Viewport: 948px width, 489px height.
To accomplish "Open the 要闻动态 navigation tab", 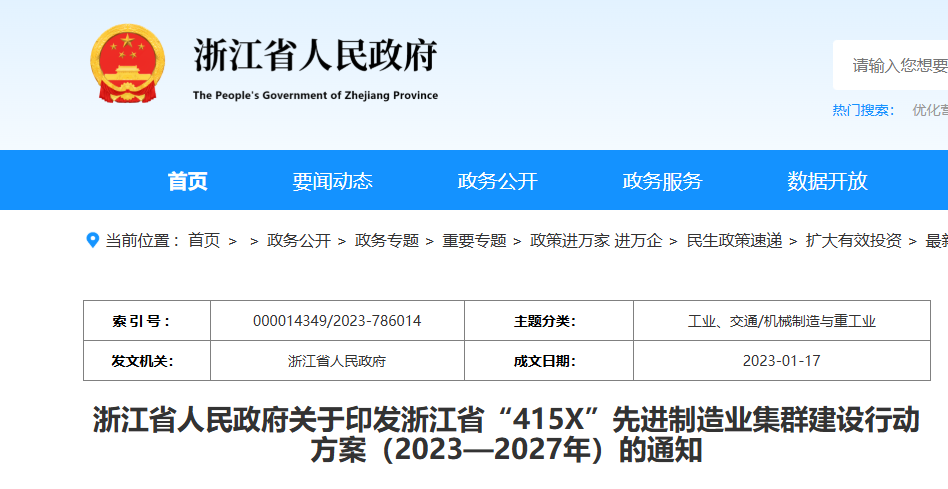I will tap(333, 181).
